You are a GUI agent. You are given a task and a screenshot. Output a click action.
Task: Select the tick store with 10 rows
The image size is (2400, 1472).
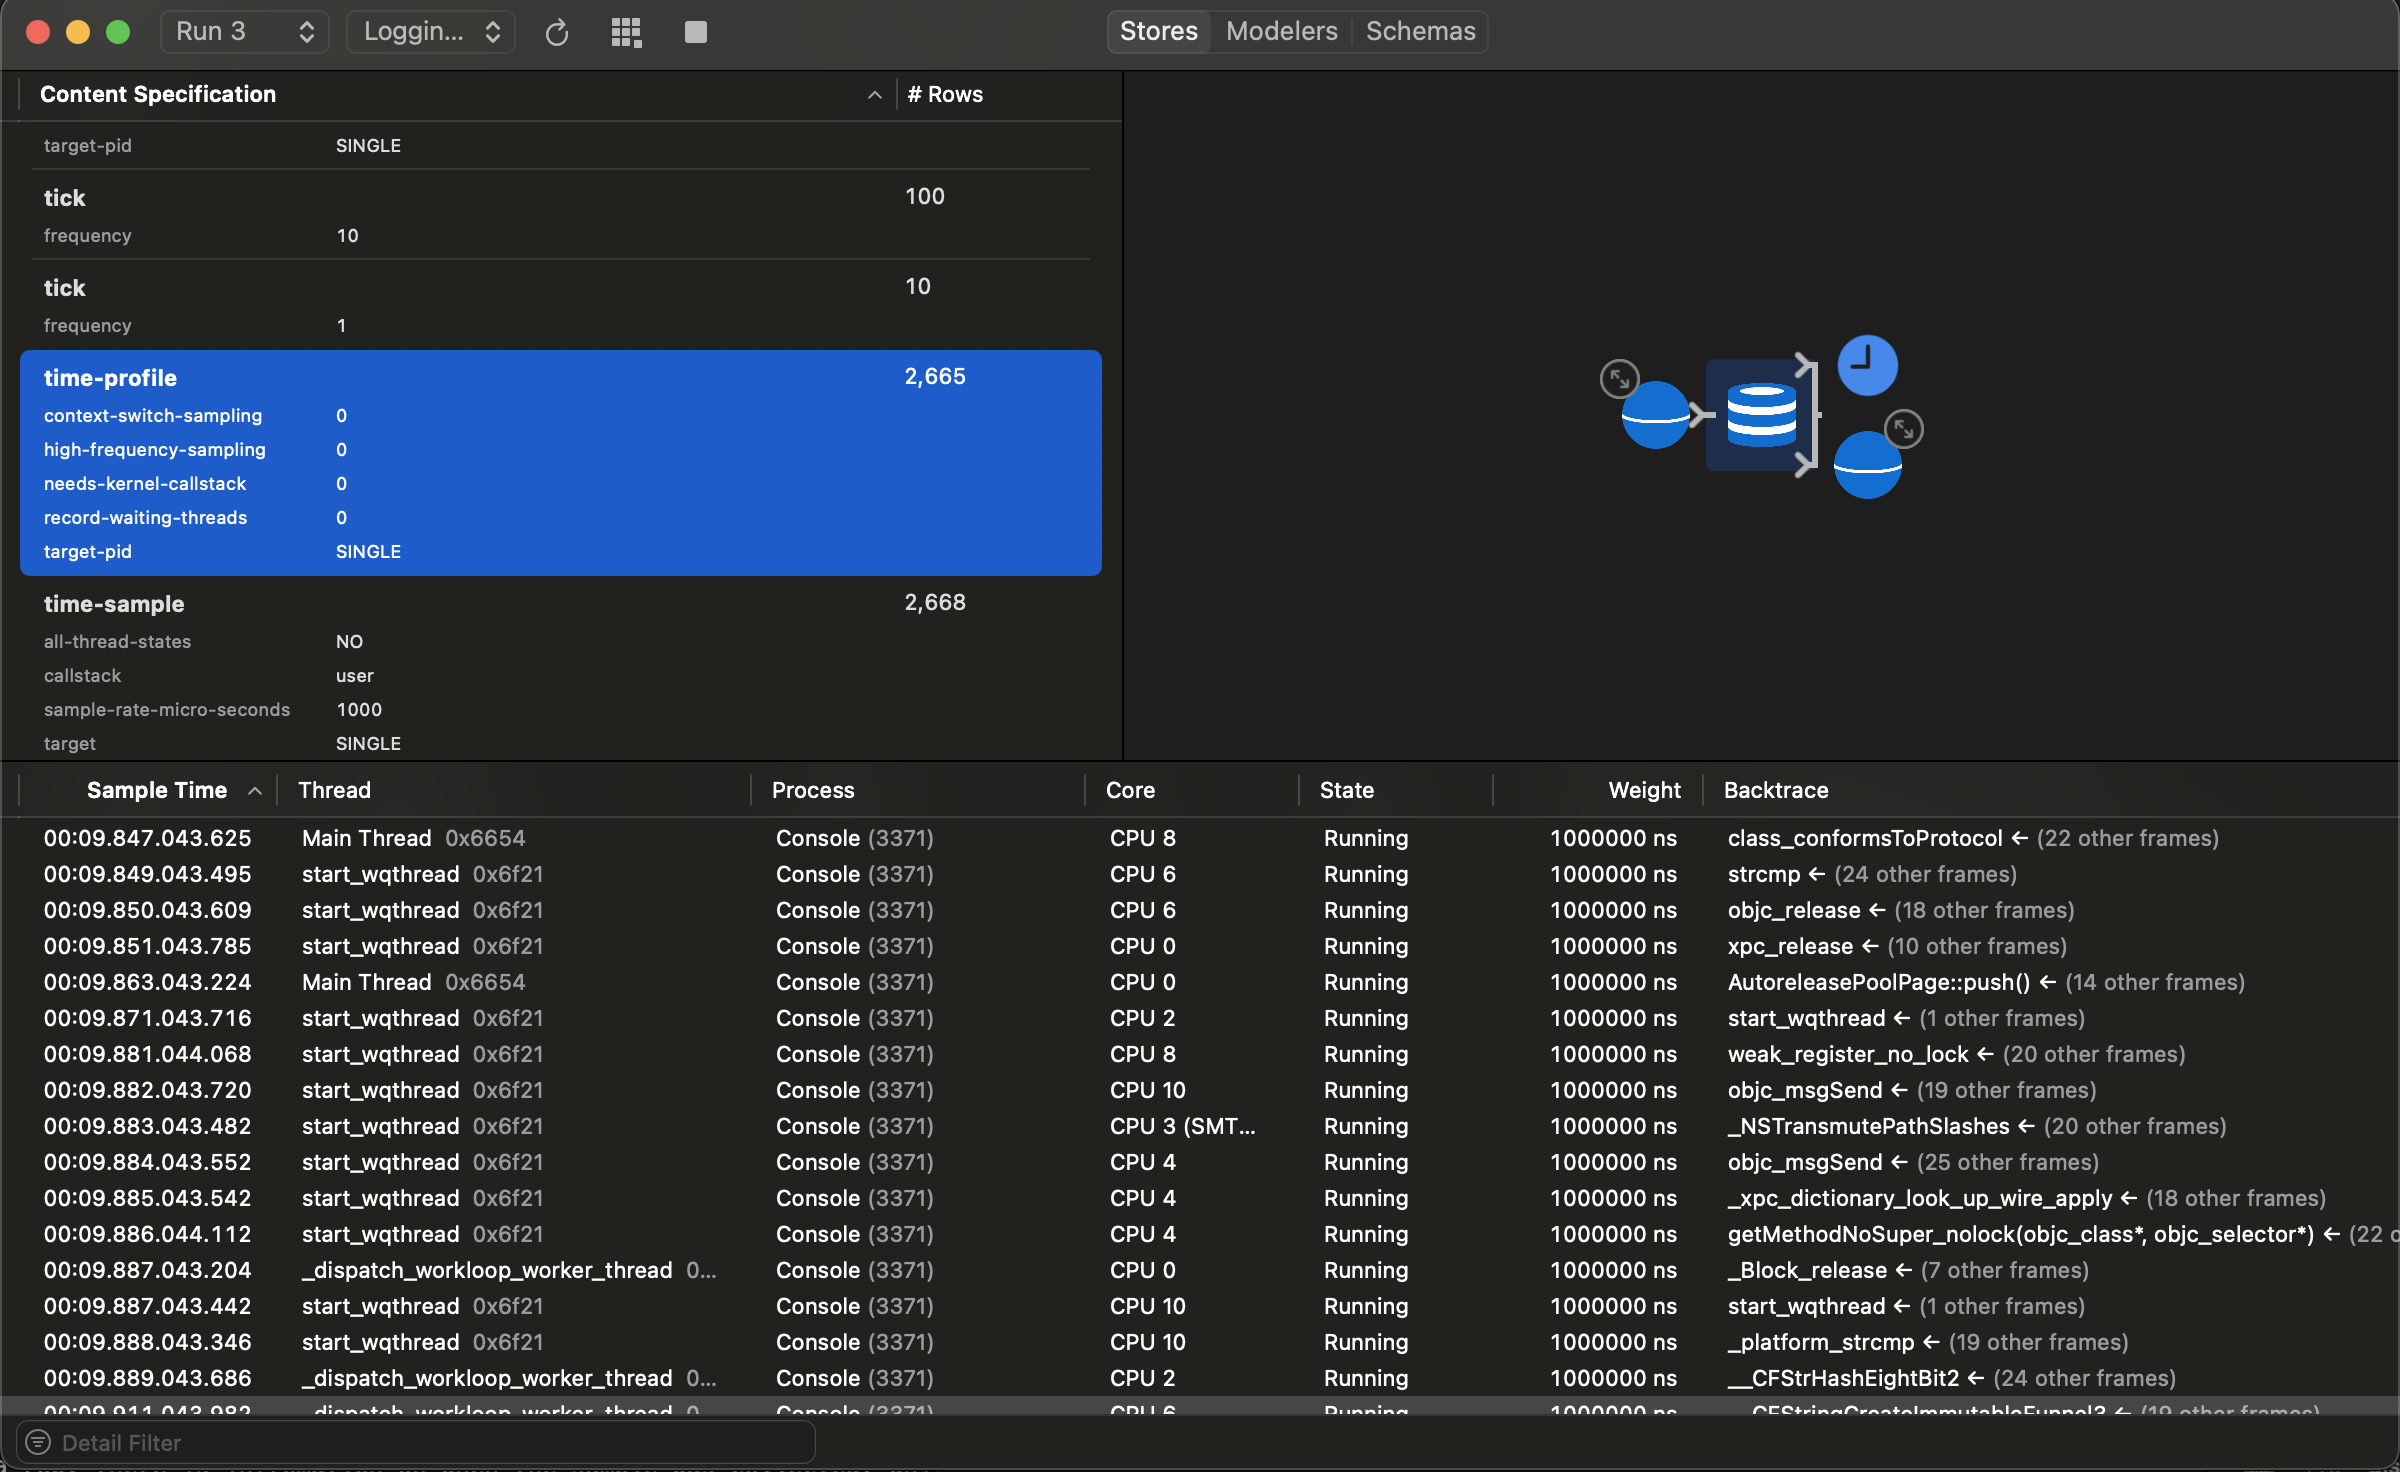pos(561,305)
